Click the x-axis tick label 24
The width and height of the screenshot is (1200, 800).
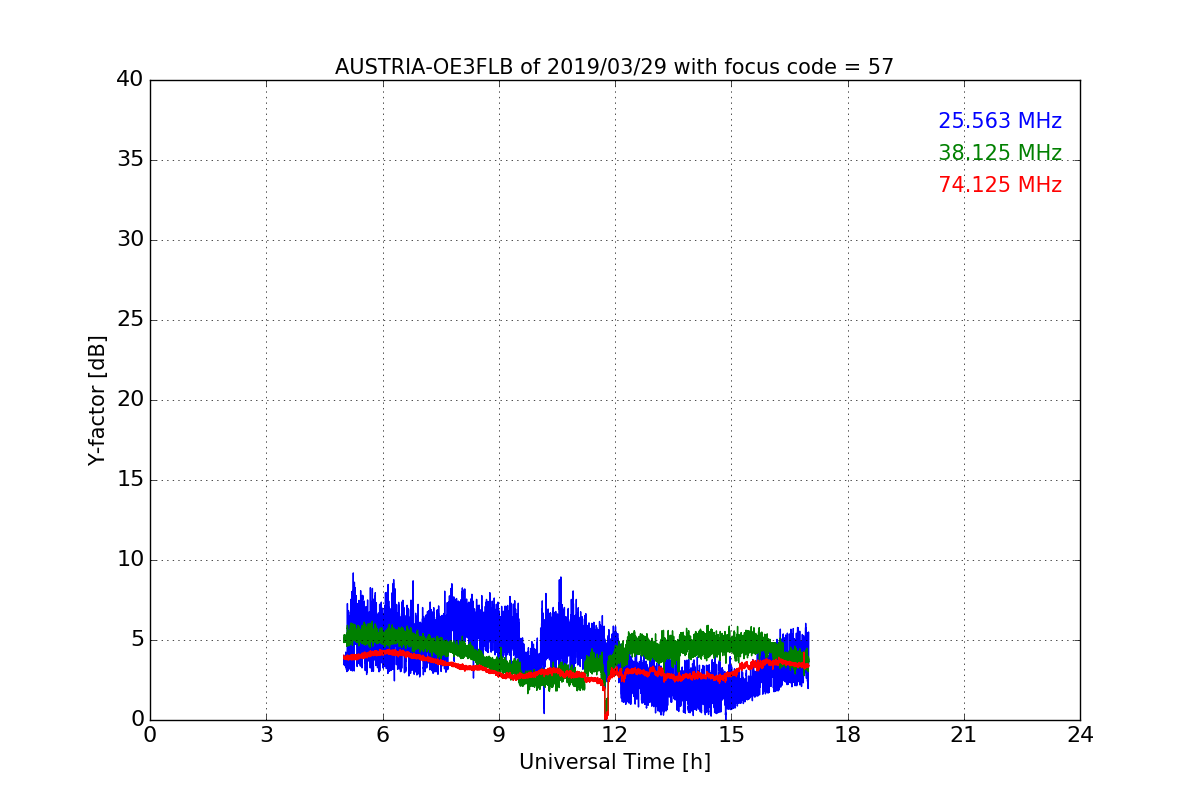coord(1080,735)
